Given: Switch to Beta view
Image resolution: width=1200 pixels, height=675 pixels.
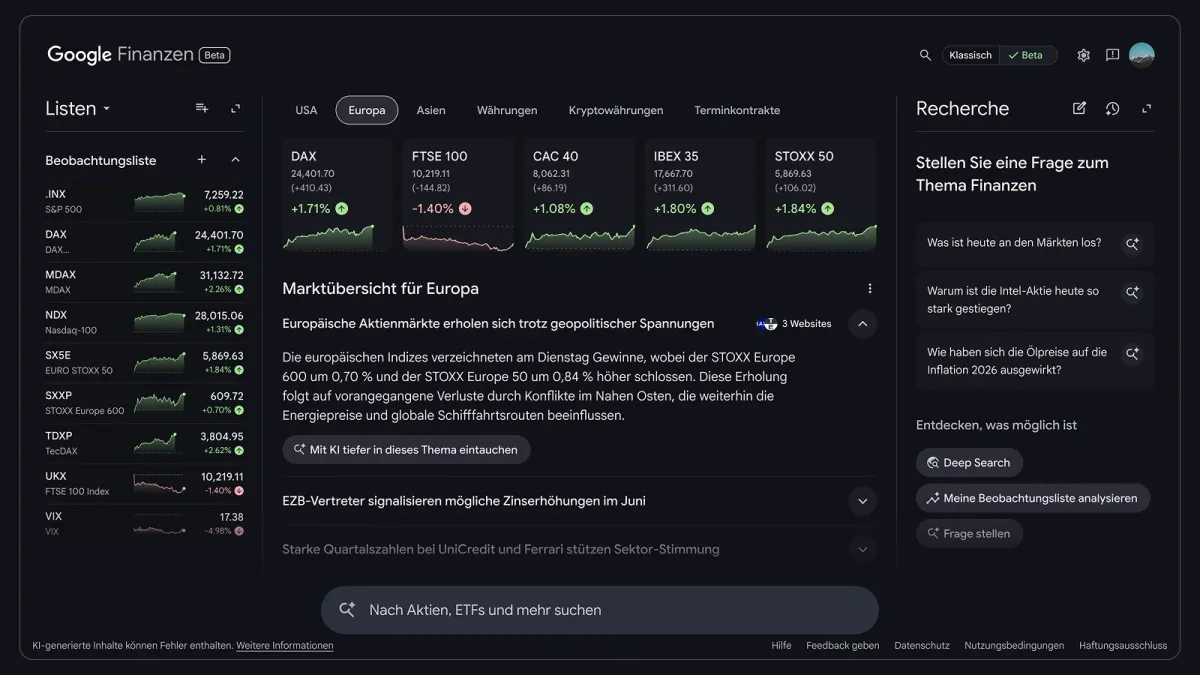Looking at the screenshot, I should click(1027, 55).
